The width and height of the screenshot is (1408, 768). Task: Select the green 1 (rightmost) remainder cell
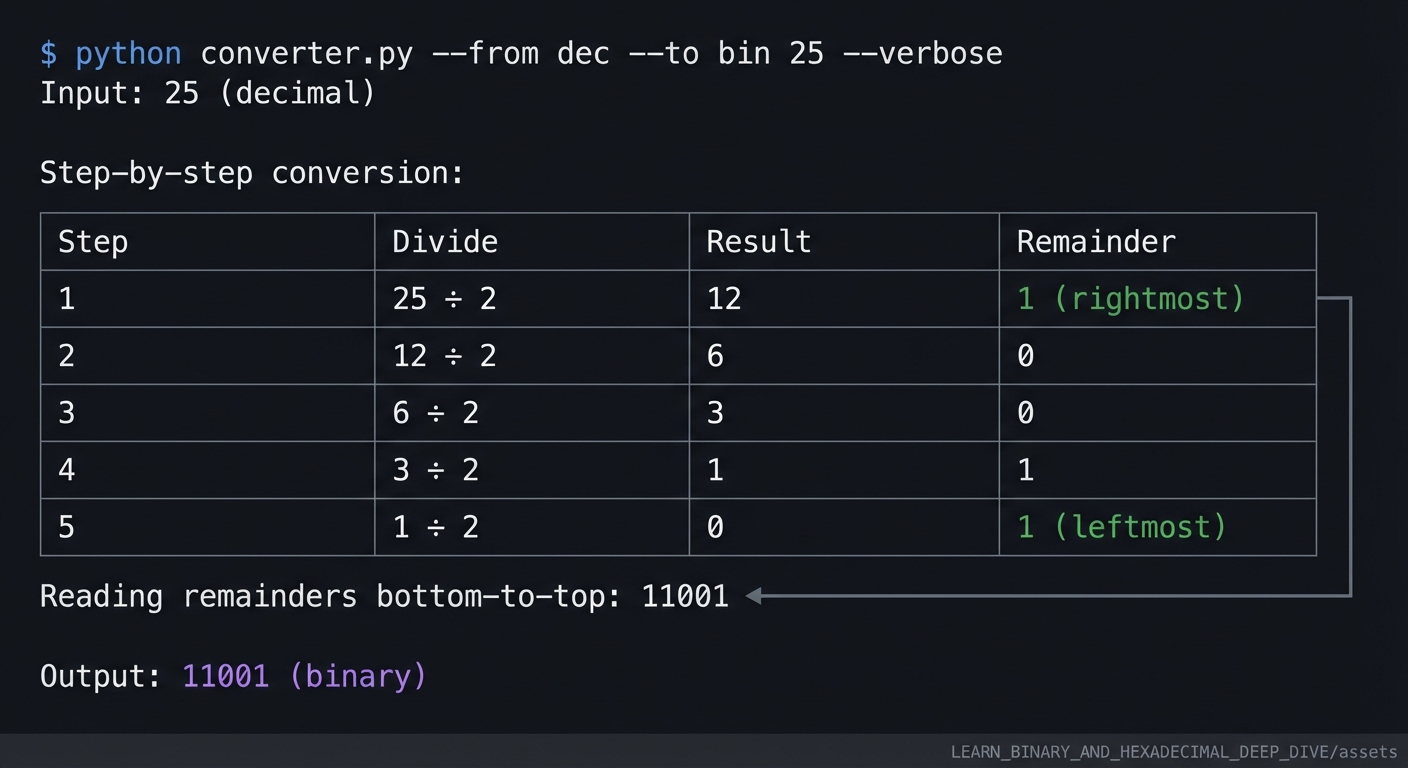click(x=1130, y=299)
